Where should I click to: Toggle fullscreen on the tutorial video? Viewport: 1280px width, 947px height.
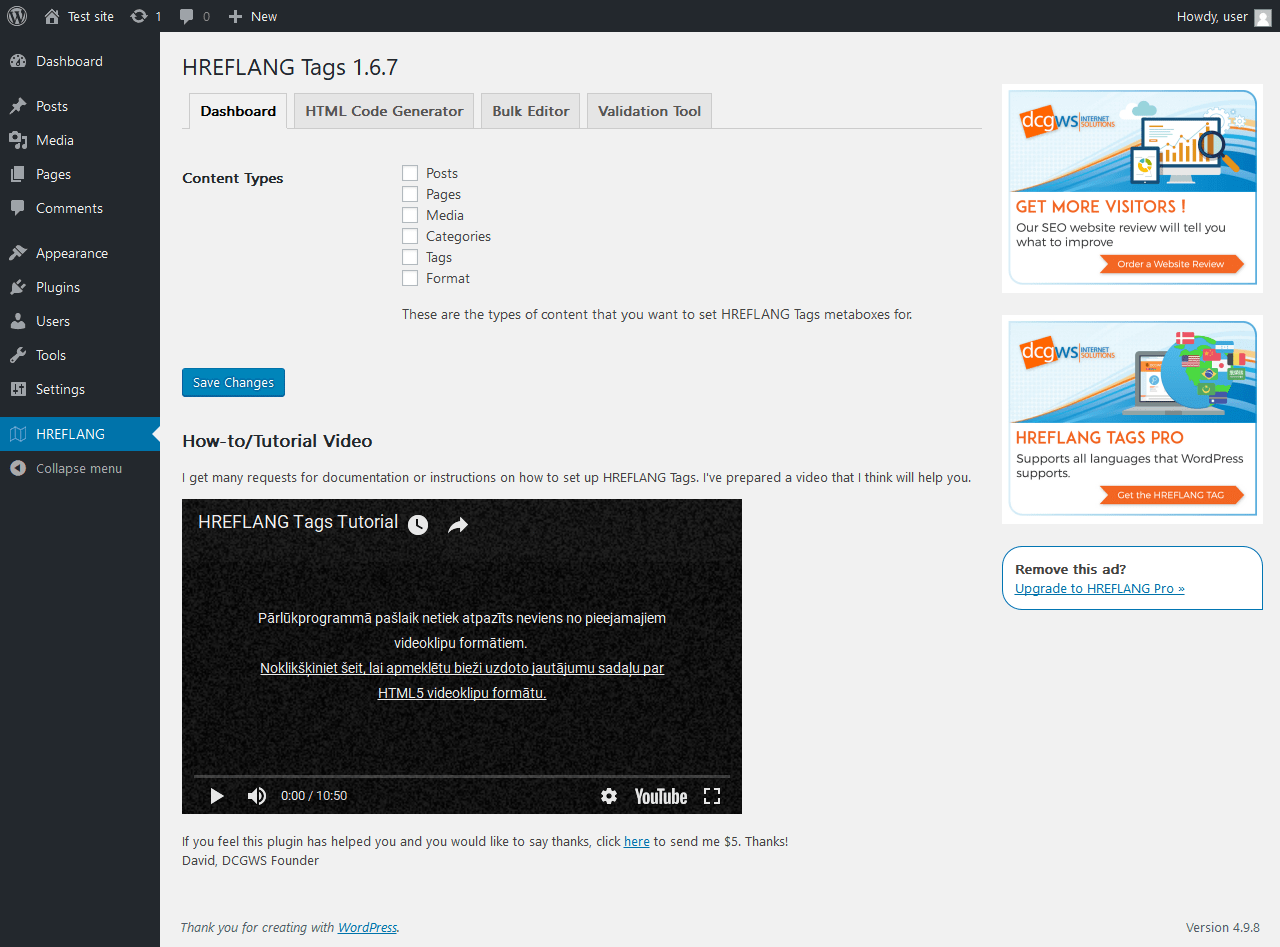click(712, 796)
